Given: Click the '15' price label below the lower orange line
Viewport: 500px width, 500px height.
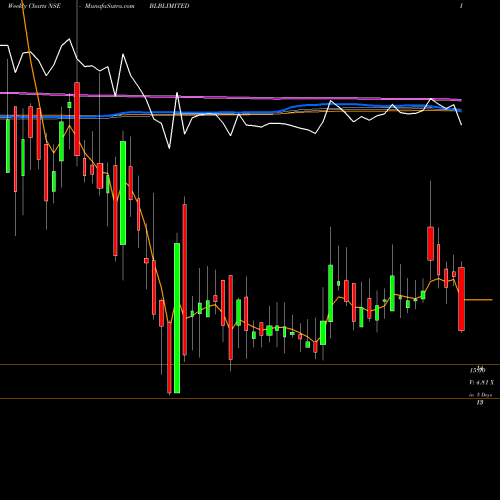Looking at the screenshot, I should click(480, 403).
